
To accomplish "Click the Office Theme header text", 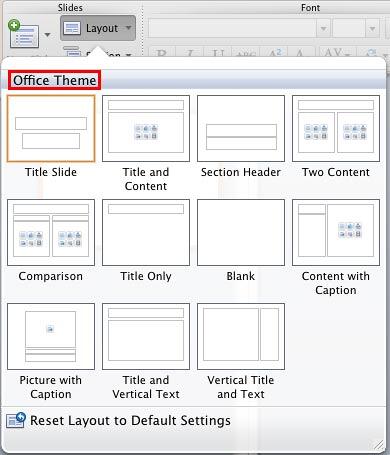I will pyautogui.click(x=55, y=80).
